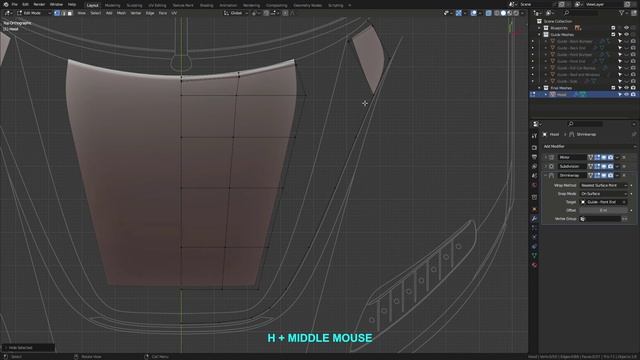Hide the Hood object in viewport
The image size is (640, 360).
(627, 94)
